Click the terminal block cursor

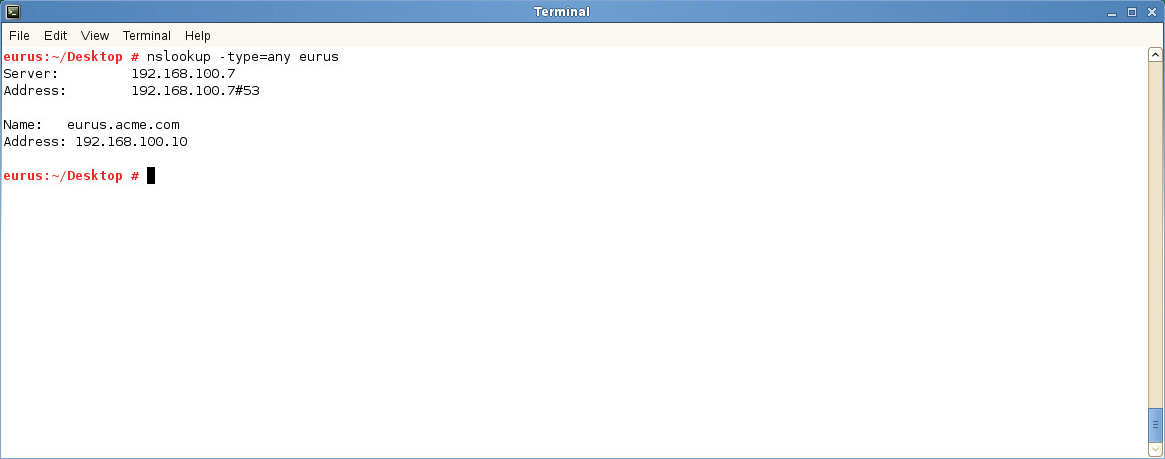pyautogui.click(x=151, y=175)
